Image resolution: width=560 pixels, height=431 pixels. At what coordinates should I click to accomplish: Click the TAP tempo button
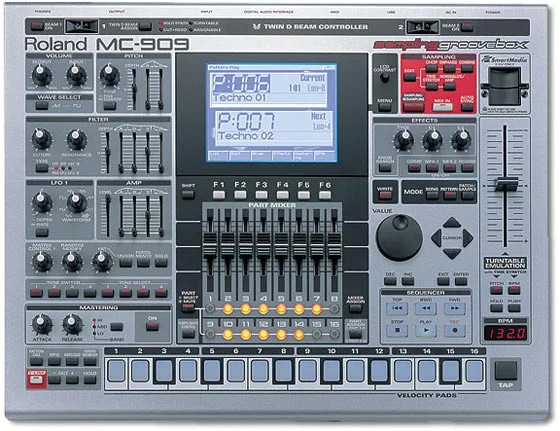(x=506, y=370)
